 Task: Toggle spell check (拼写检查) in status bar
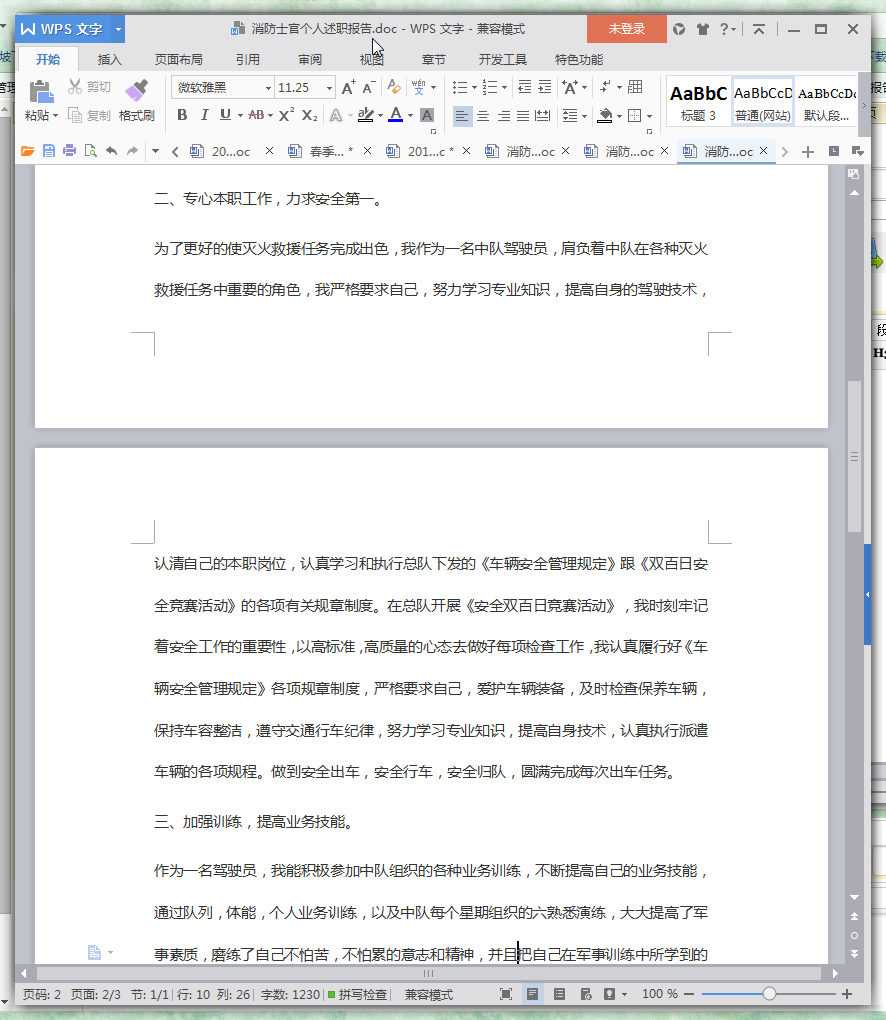pos(356,995)
